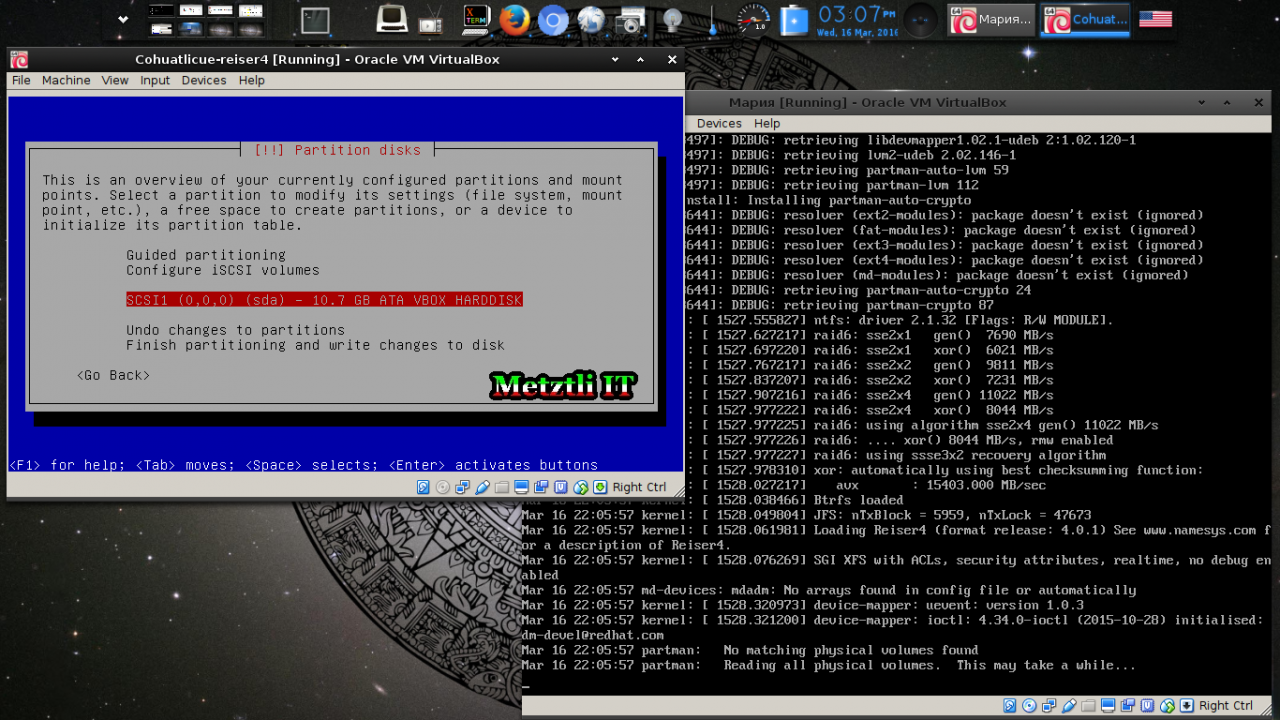
Task: Activate the Go Back button
Action: 113,375
